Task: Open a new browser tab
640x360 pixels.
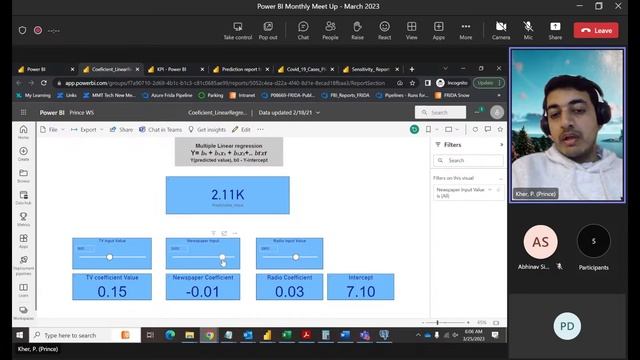Action: click(x=412, y=69)
